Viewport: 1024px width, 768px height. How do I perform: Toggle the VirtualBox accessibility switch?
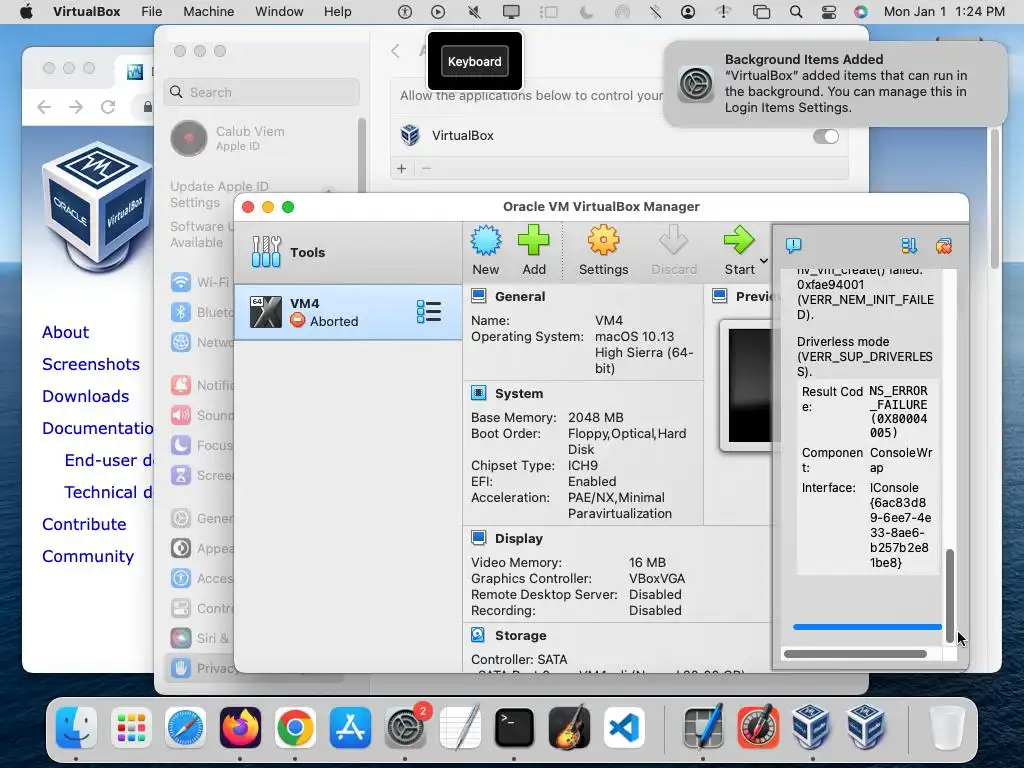pos(825,136)
